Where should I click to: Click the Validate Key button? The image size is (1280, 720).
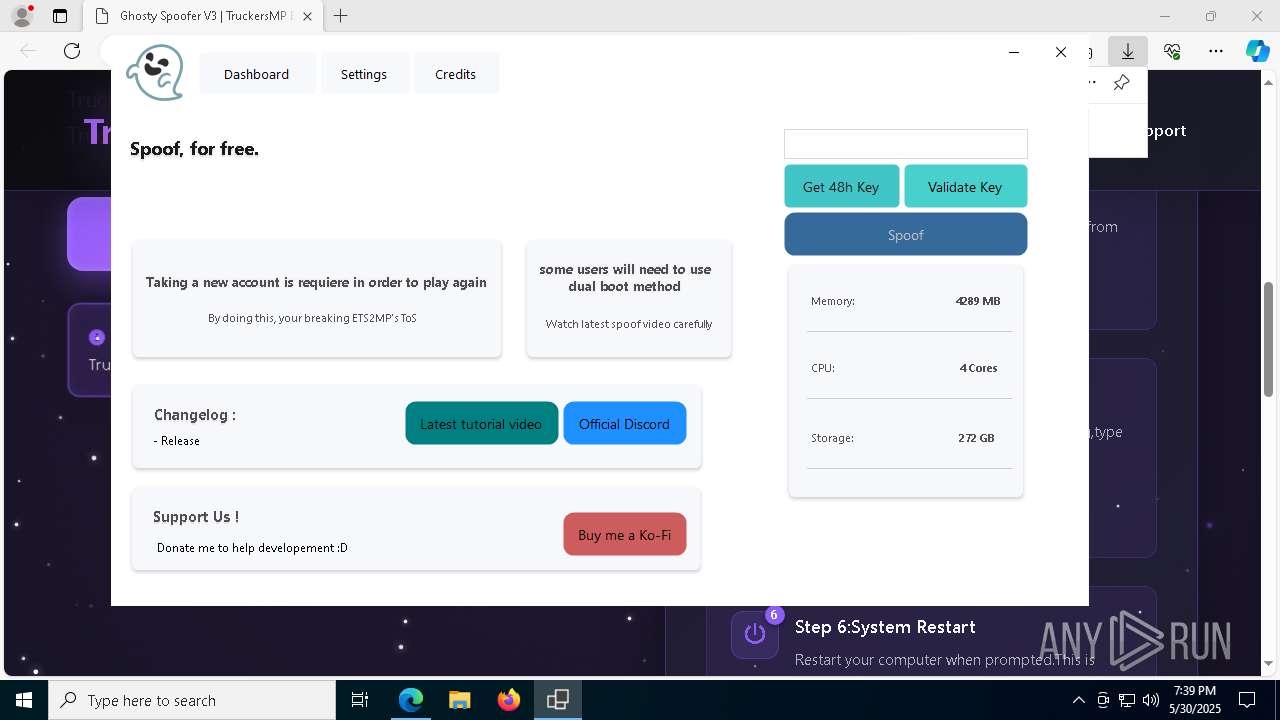965,187
